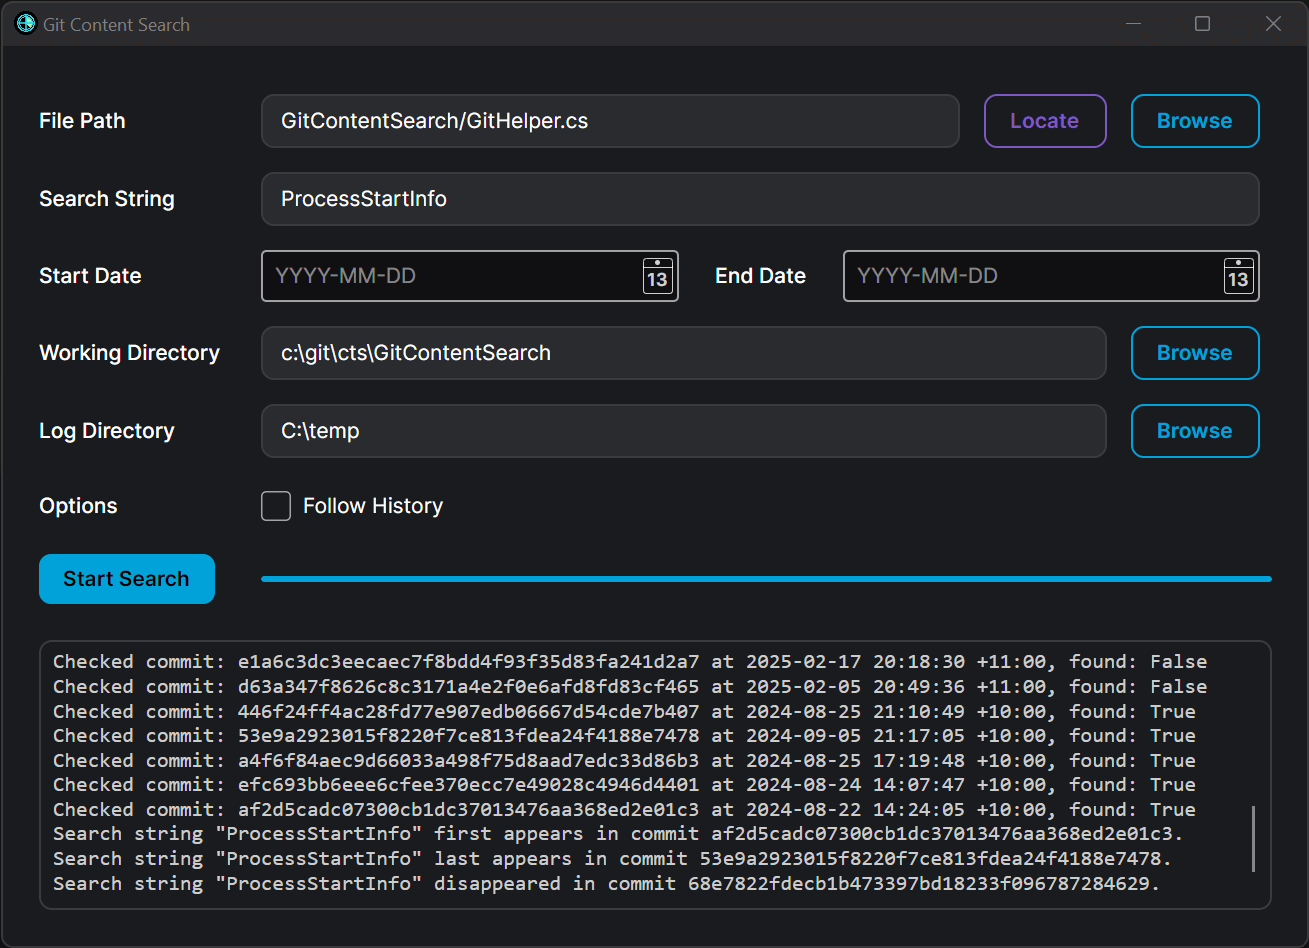Select log line for commit a4f6f84aec9d66033
The height and width of the screenshot is (948, 1309).
tap(624, 761)
